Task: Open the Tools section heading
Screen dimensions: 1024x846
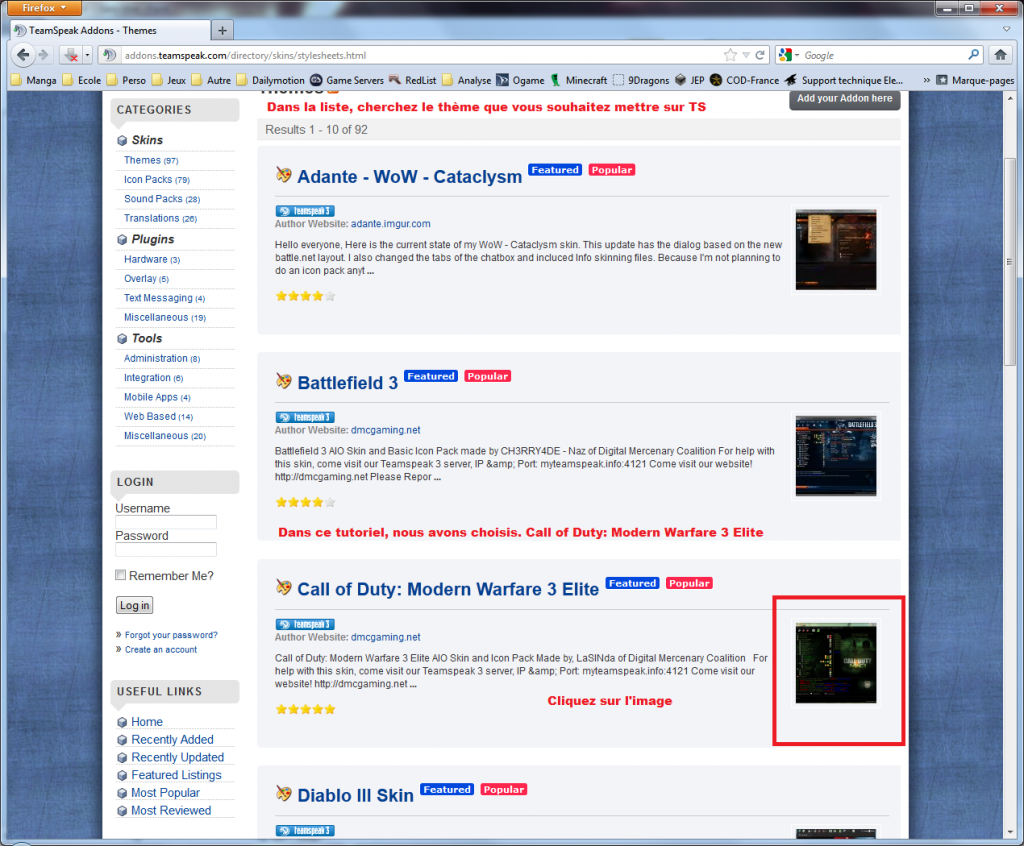Action: coord(146,338)
